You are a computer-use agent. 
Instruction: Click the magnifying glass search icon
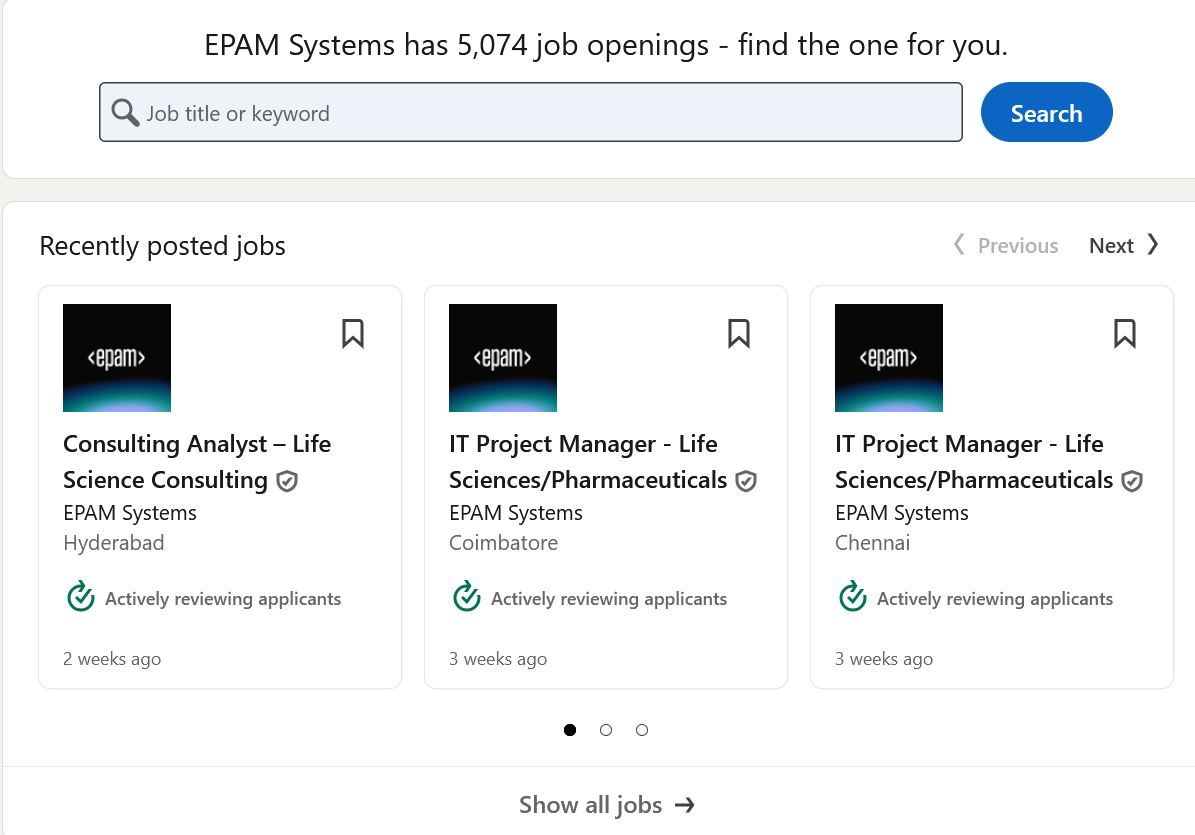pyautogui.click(x=125, y=113)
